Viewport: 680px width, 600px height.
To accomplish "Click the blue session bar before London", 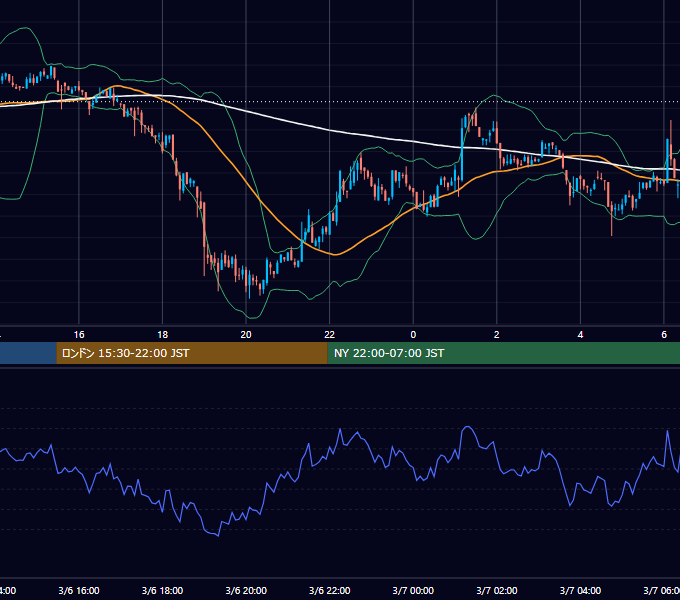I will pos(28,353).
